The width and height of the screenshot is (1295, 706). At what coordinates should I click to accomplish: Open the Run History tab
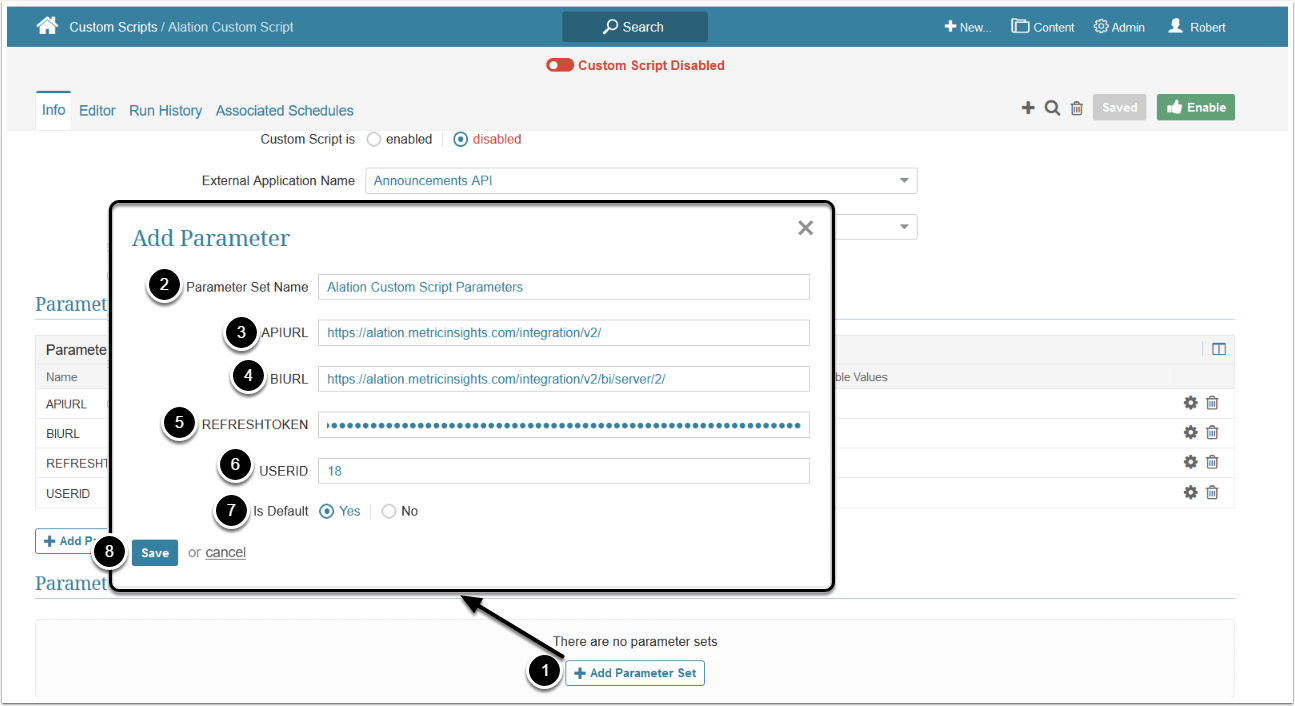(x=166, y=111)
